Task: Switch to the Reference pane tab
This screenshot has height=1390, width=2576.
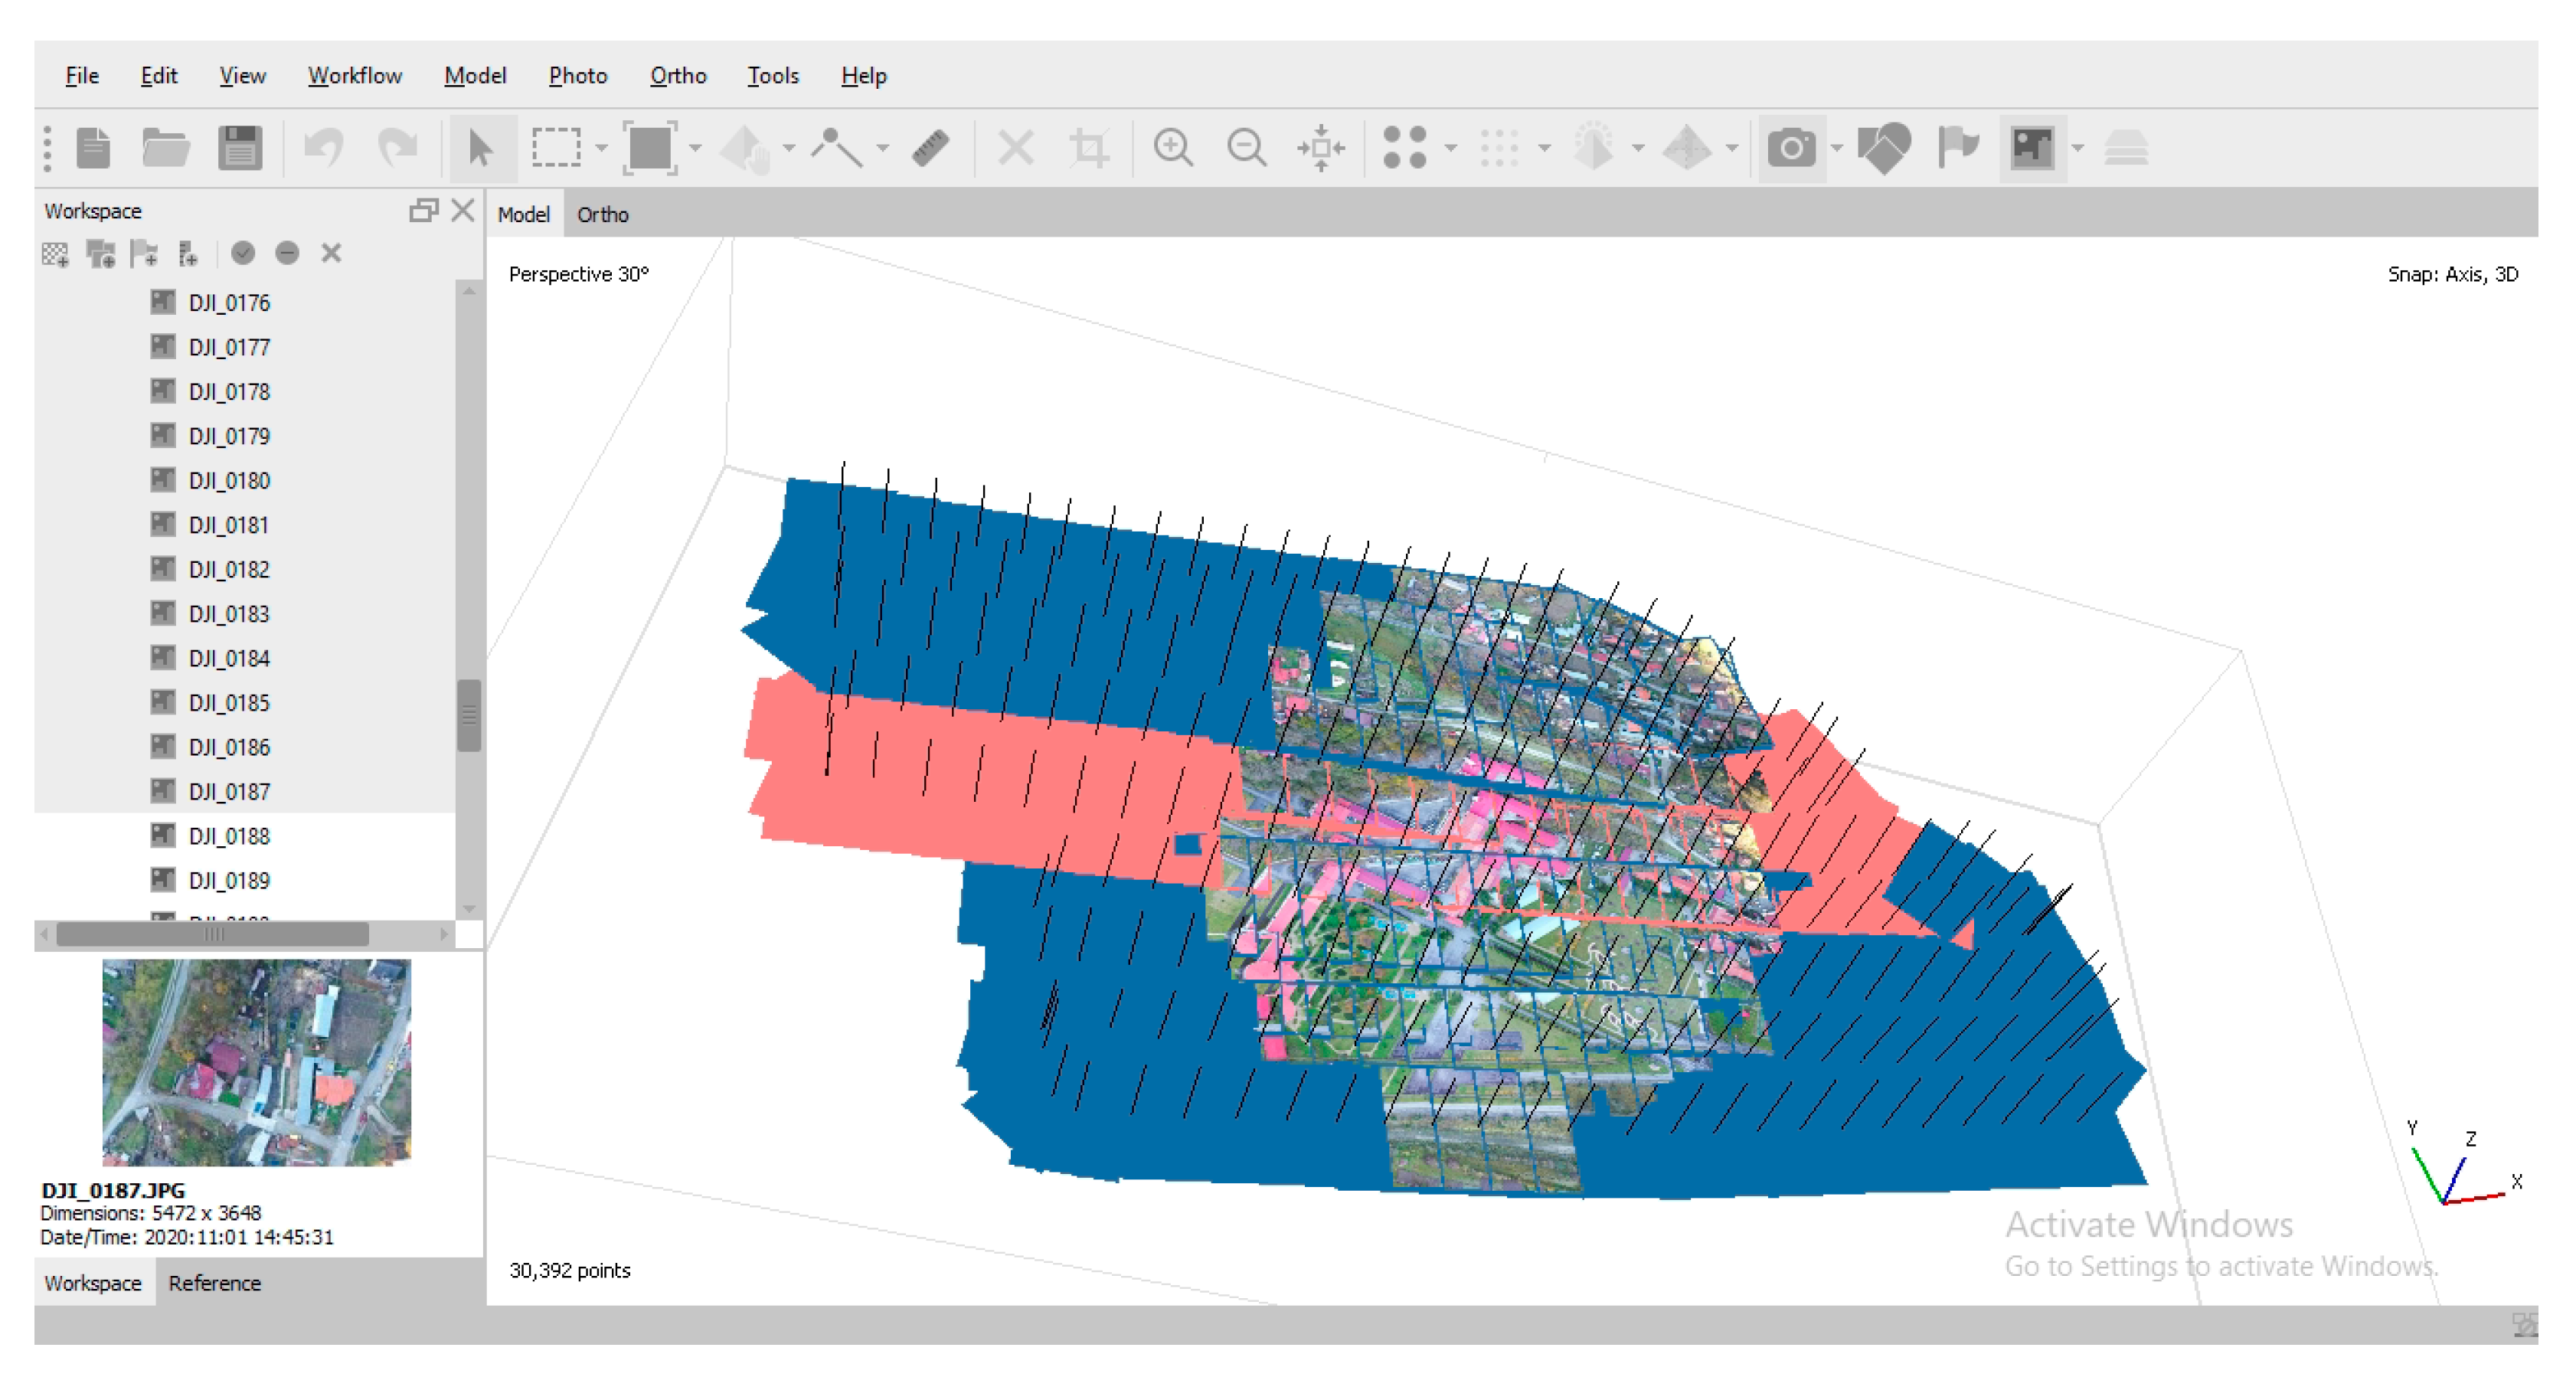Action: (x=214, y=1283)
